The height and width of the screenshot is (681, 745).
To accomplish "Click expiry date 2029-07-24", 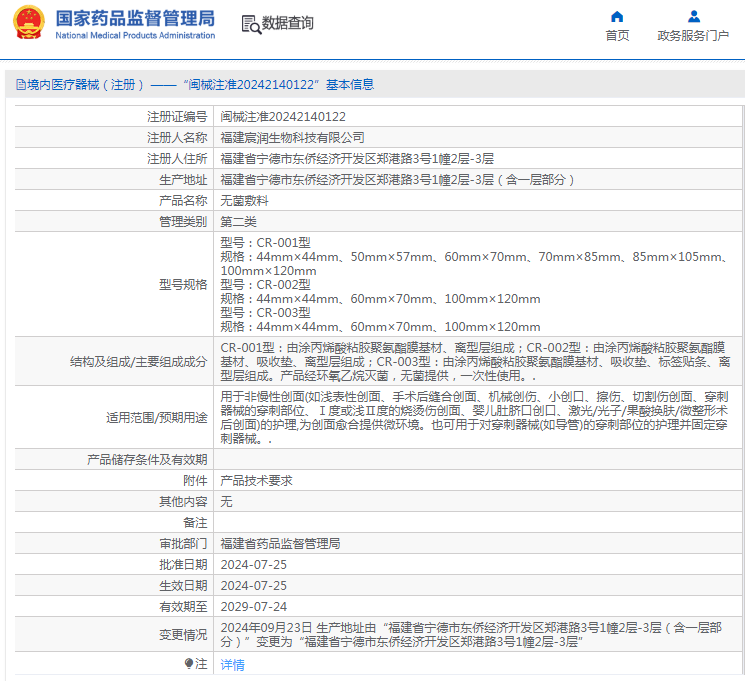I will click(254, 606).
